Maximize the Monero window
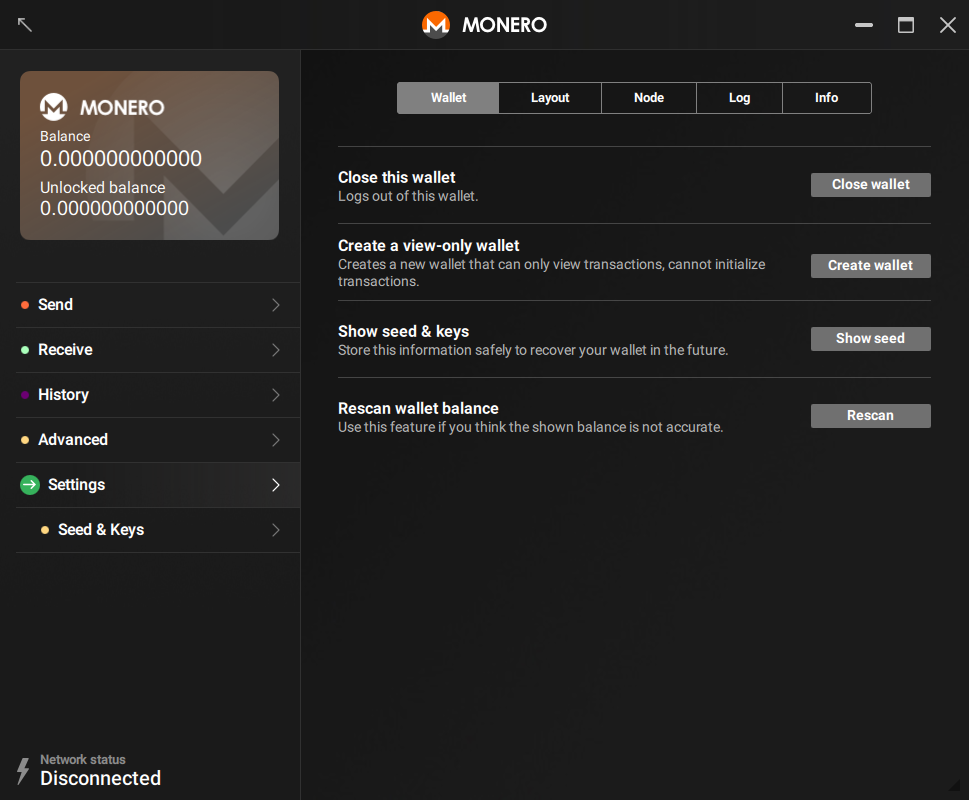Image resolution: width=969 pixels, height=800 pixels. coord(906,25)
